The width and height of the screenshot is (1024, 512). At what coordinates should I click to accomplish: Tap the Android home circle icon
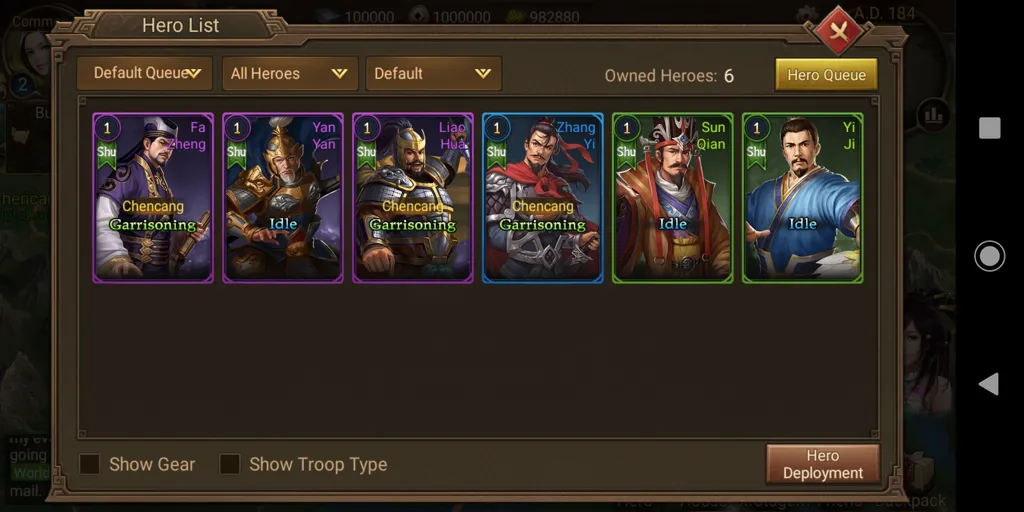pyautogui.click(x=989, y=256)
